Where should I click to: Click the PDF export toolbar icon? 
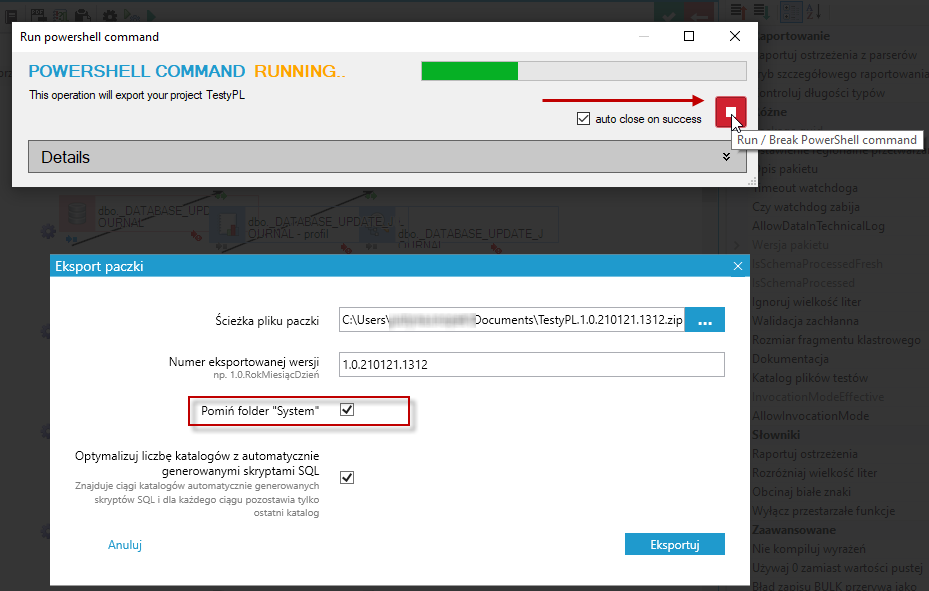(39, 14)
